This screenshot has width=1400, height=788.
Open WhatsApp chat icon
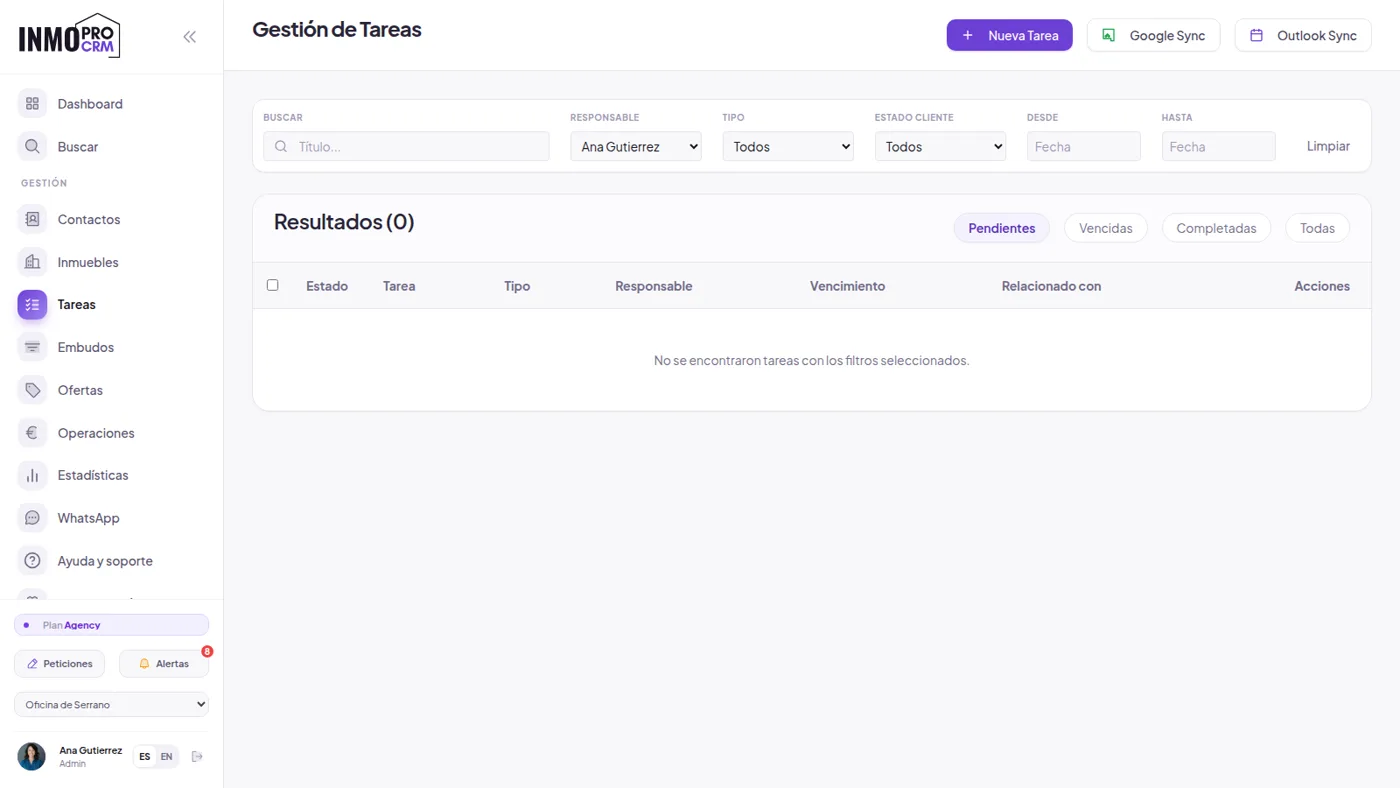click(32, 518)
